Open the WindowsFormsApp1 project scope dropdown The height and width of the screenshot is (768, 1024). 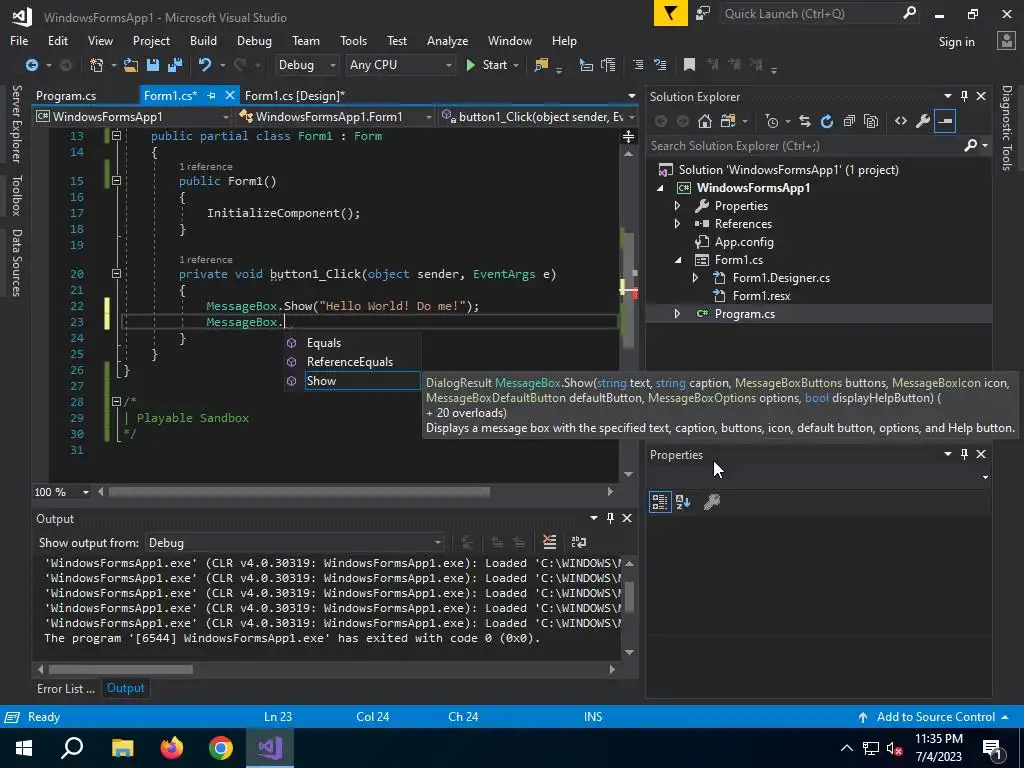(x=133, y=117)
